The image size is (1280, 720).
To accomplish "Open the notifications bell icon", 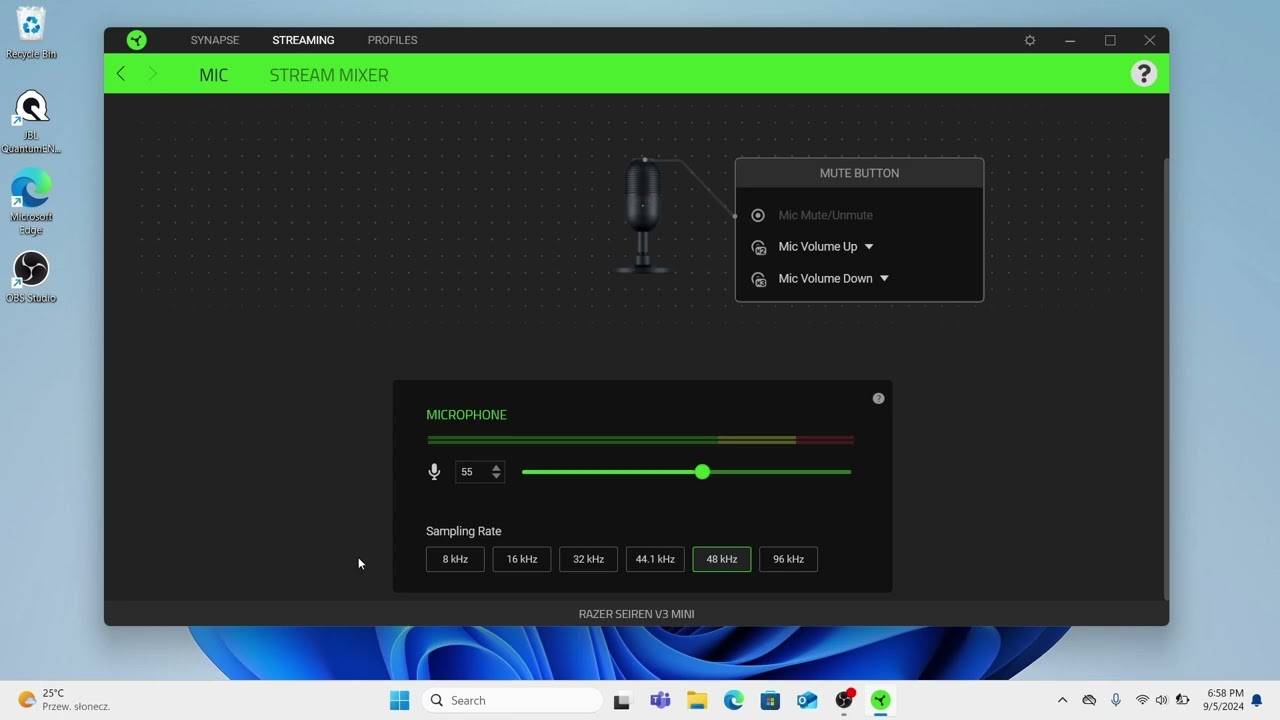I will (x=1257, y=700).
